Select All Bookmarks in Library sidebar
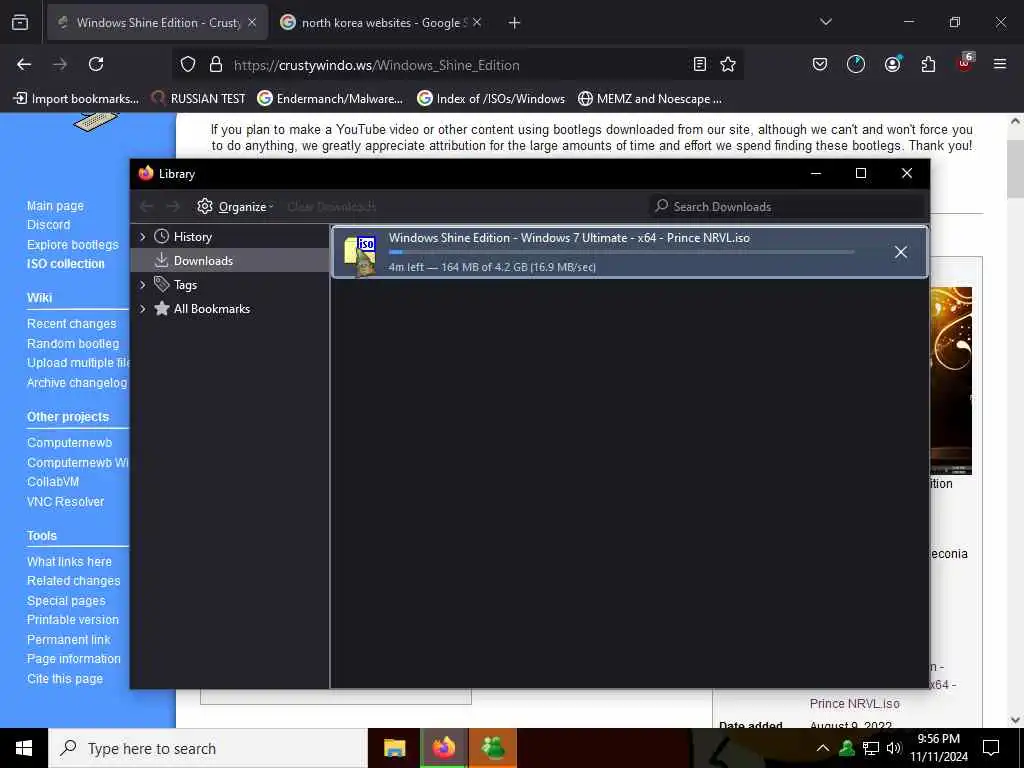Image resolution: width=1024 pixels, height=768 pixels. [211, 309]
